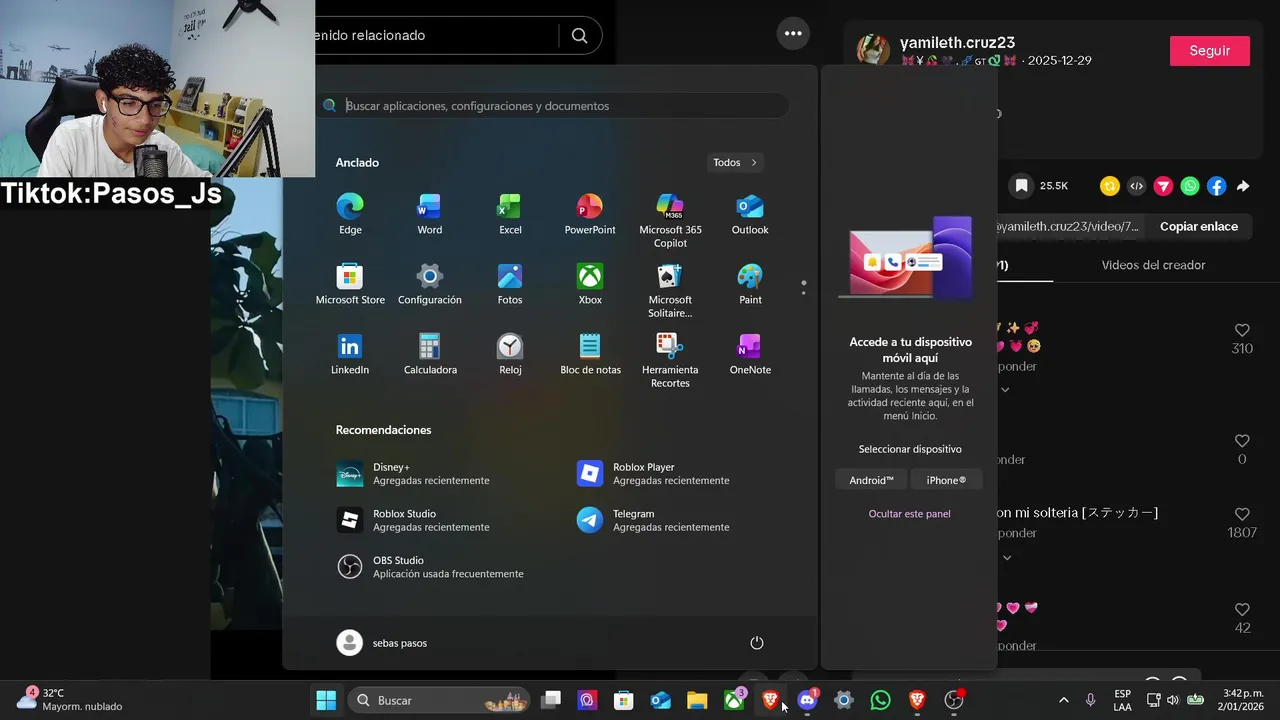Open the Excel pinned app
Screen dimensions: 1280x720
point(510,215)
